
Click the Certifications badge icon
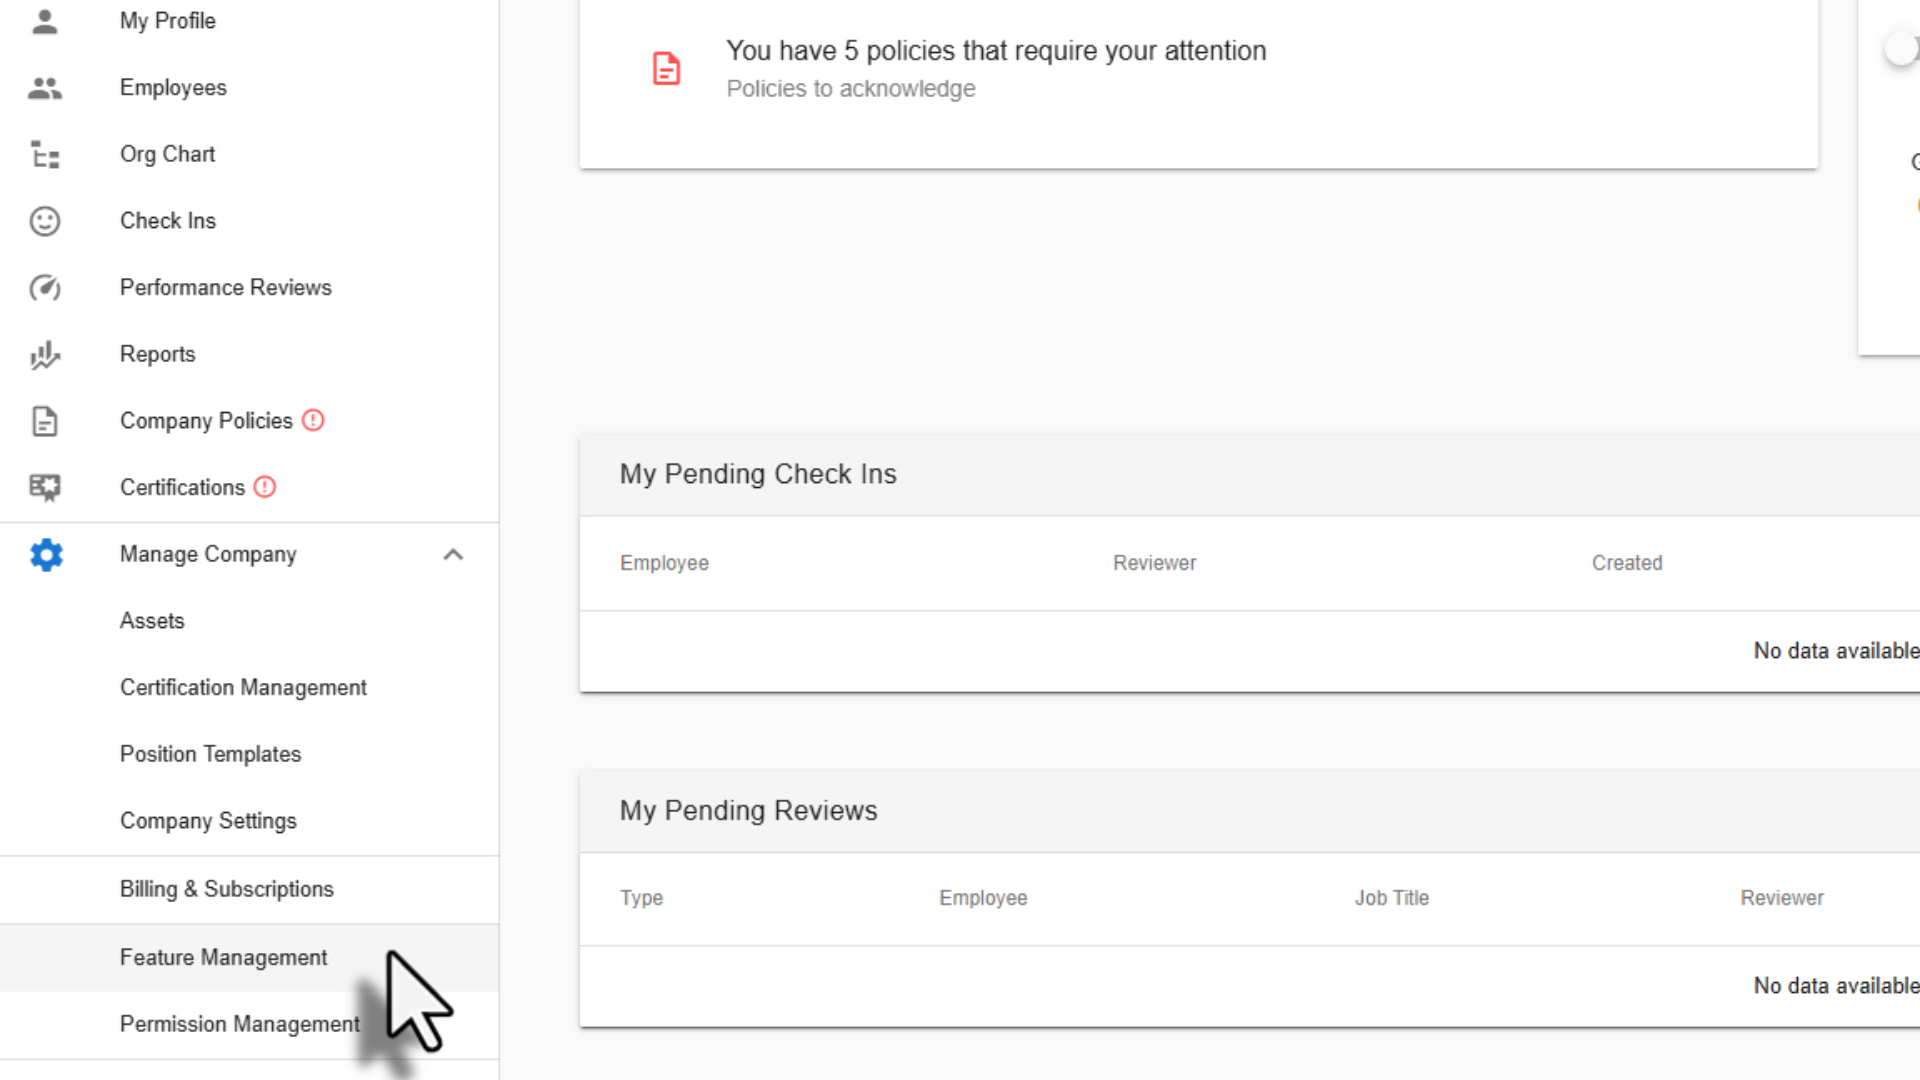pyautogui.click(x=45, y=488)
